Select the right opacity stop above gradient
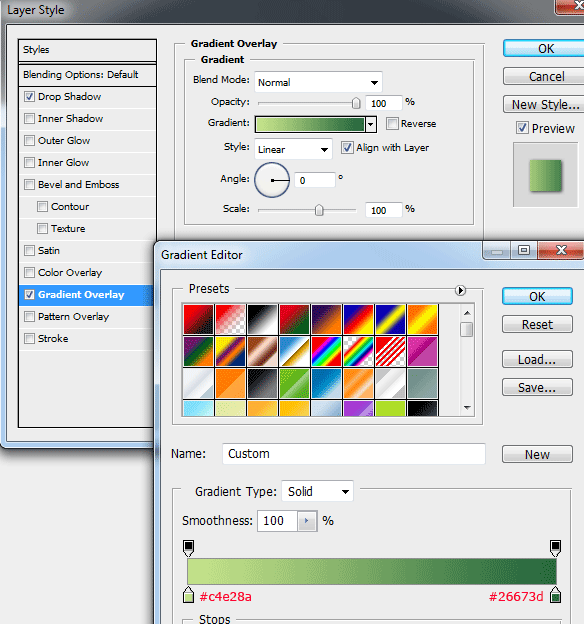Viewport: 584px width, 624px height. (x=555, y=548)
